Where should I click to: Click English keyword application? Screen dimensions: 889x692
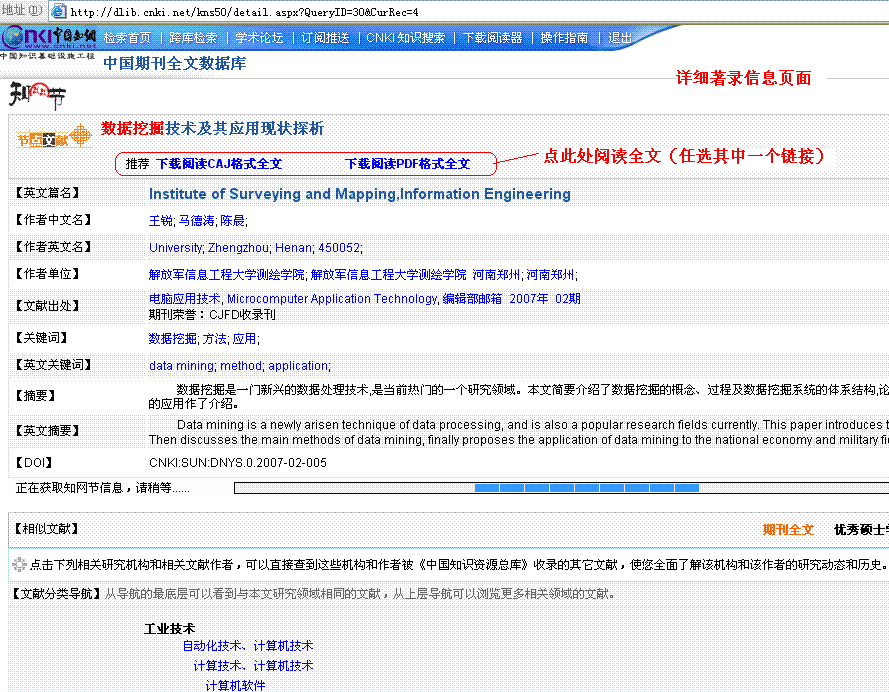298,366
